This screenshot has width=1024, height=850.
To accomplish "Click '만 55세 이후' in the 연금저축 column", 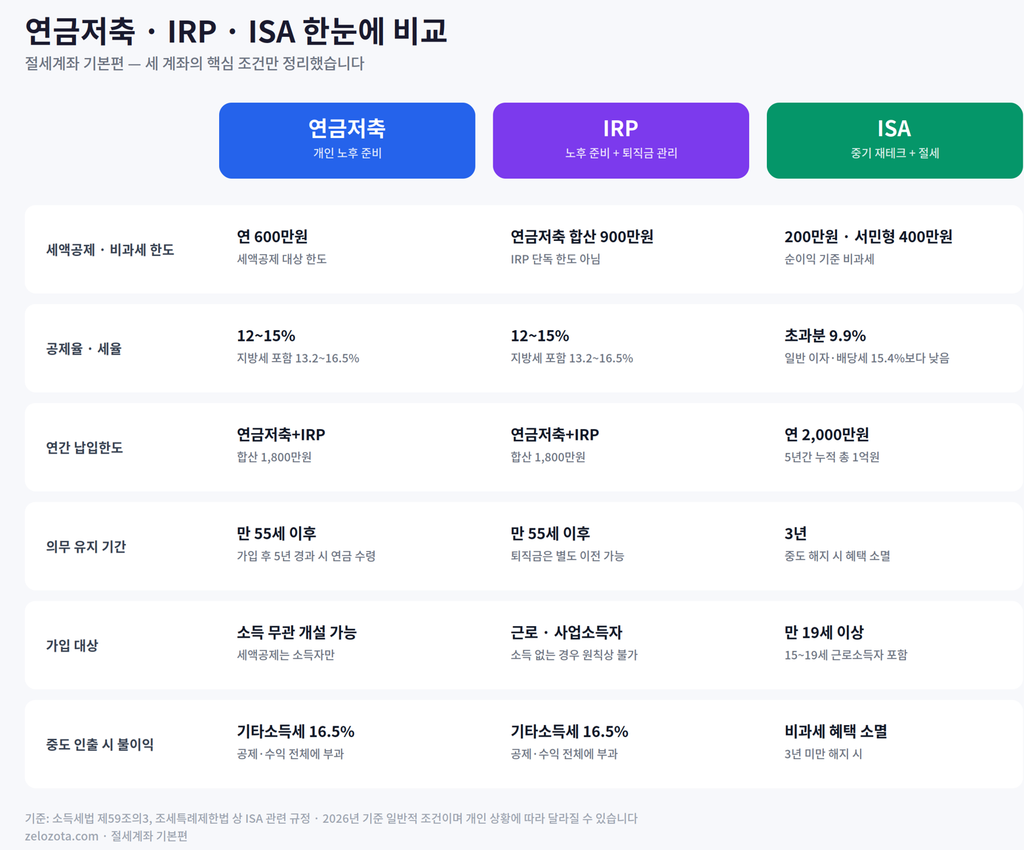I will point(276,533).
